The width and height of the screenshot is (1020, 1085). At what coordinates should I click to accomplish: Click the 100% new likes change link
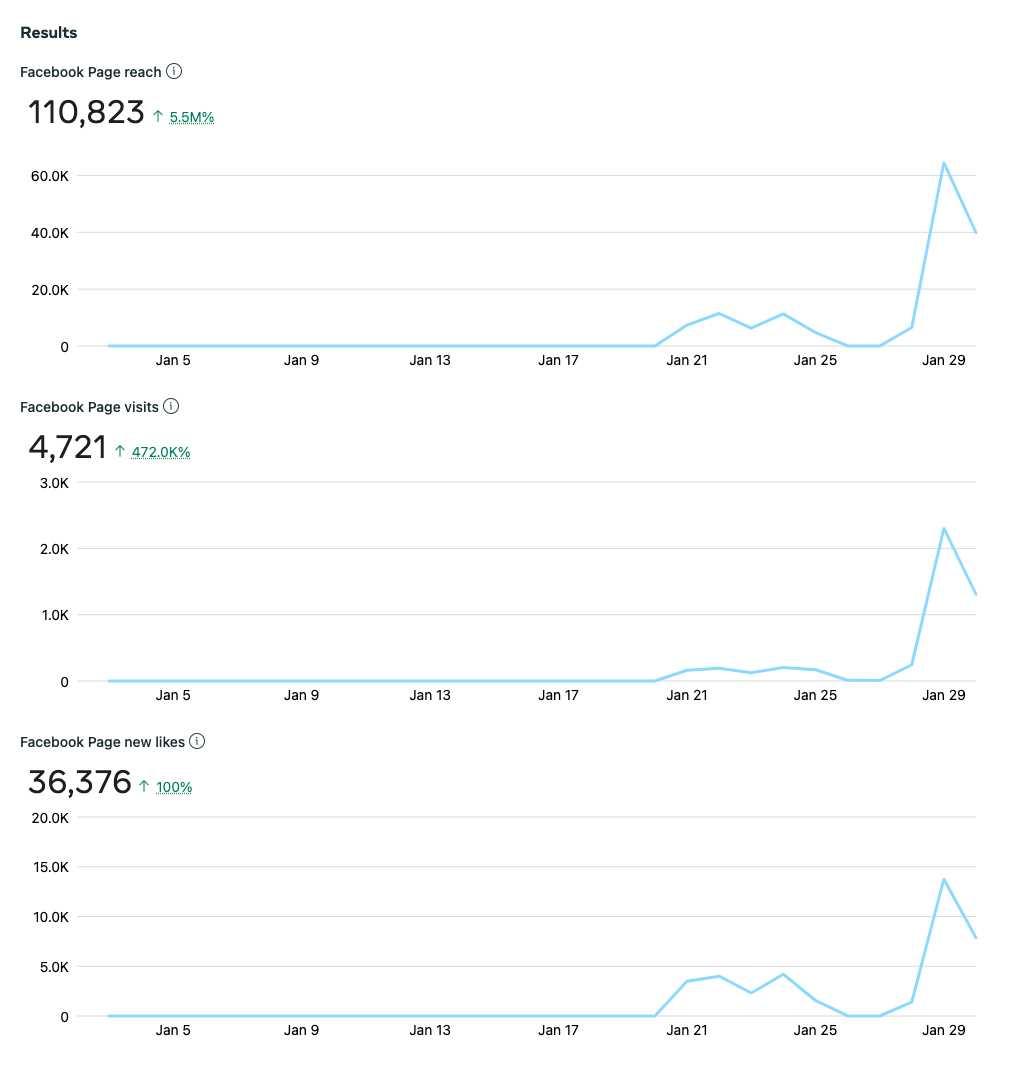point(174,787)
